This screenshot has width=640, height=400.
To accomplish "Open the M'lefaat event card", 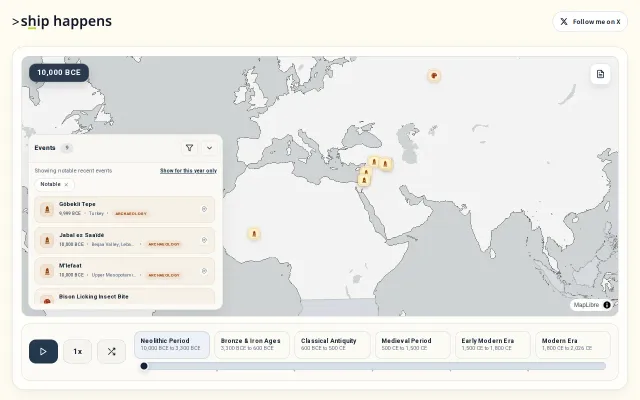I will pyautogui.click(x=124, y=271).
